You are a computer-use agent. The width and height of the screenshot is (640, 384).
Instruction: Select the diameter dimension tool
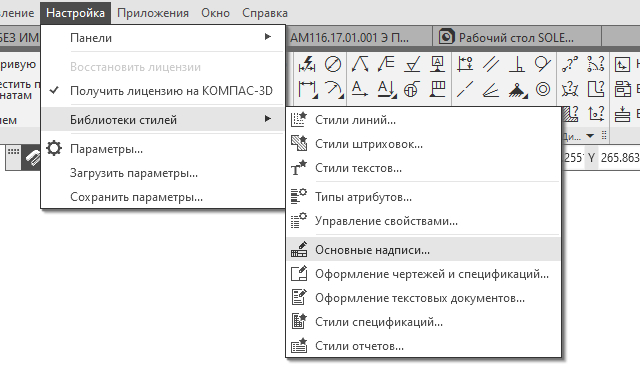click(x=333, y=64)
